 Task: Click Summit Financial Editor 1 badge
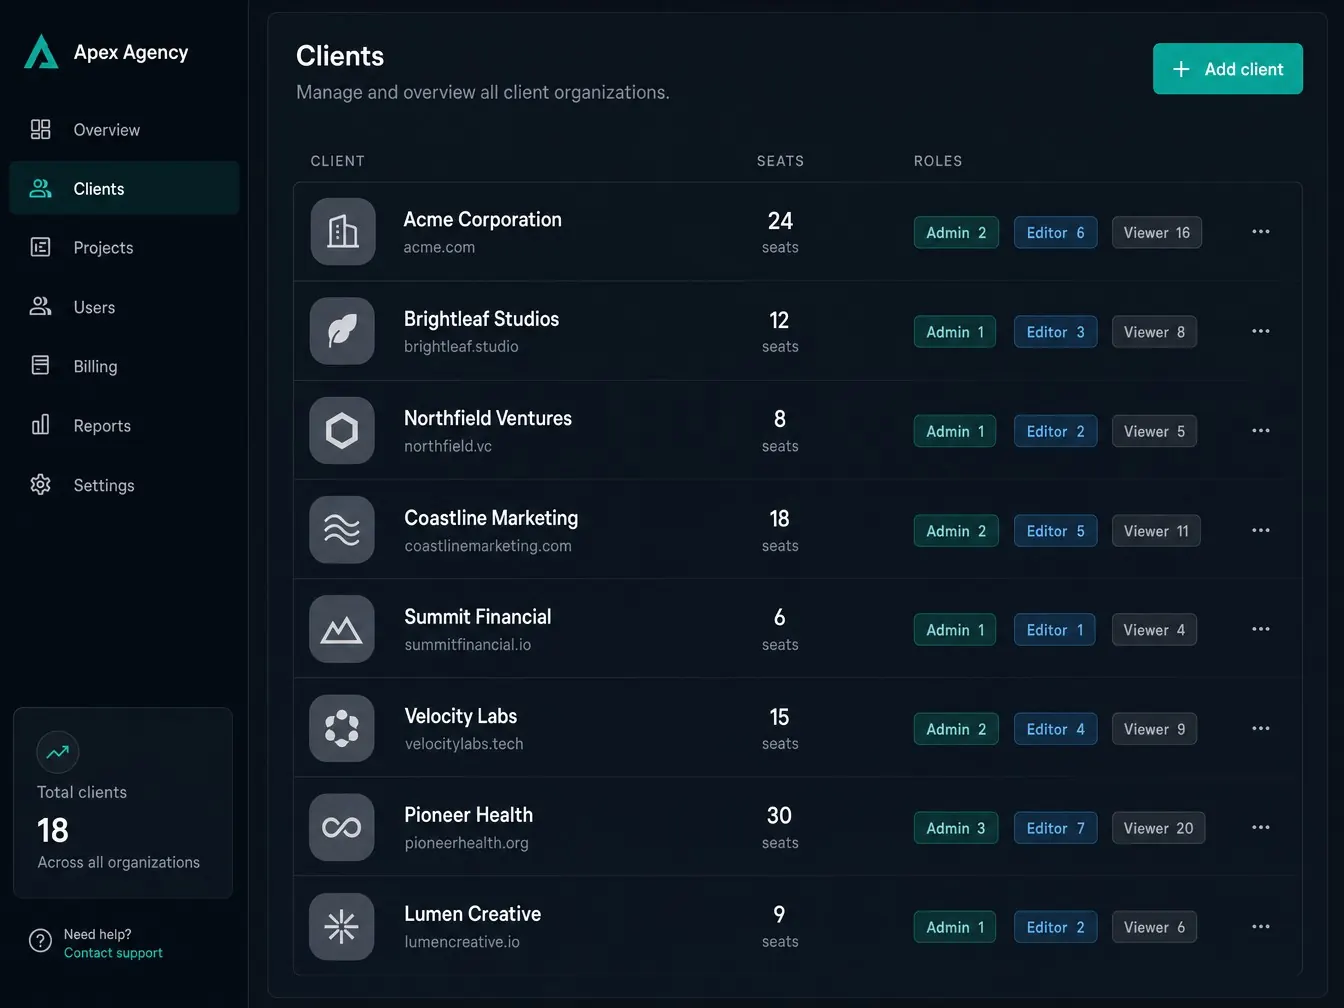coord(1055,630)
